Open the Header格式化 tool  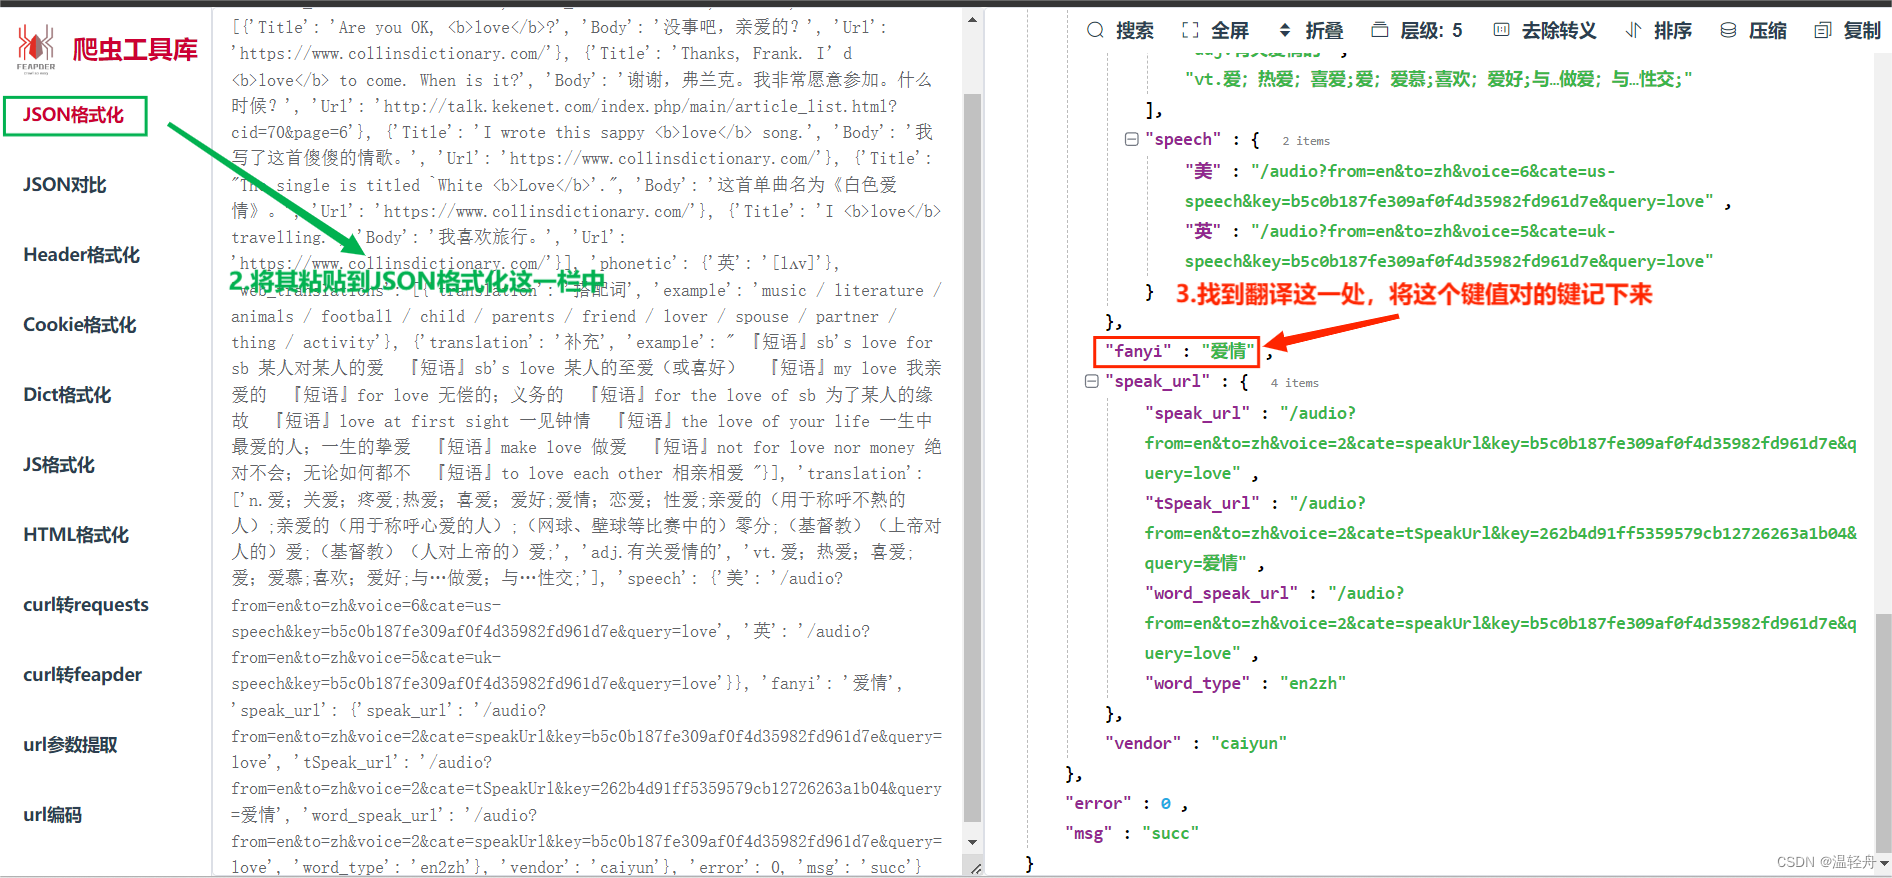[x=82, y=254]
